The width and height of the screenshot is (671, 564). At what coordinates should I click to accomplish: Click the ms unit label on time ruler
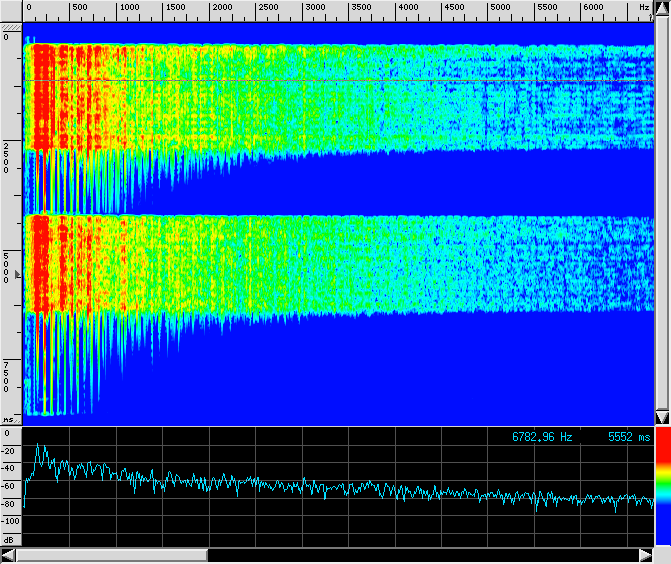click(9, 419)
